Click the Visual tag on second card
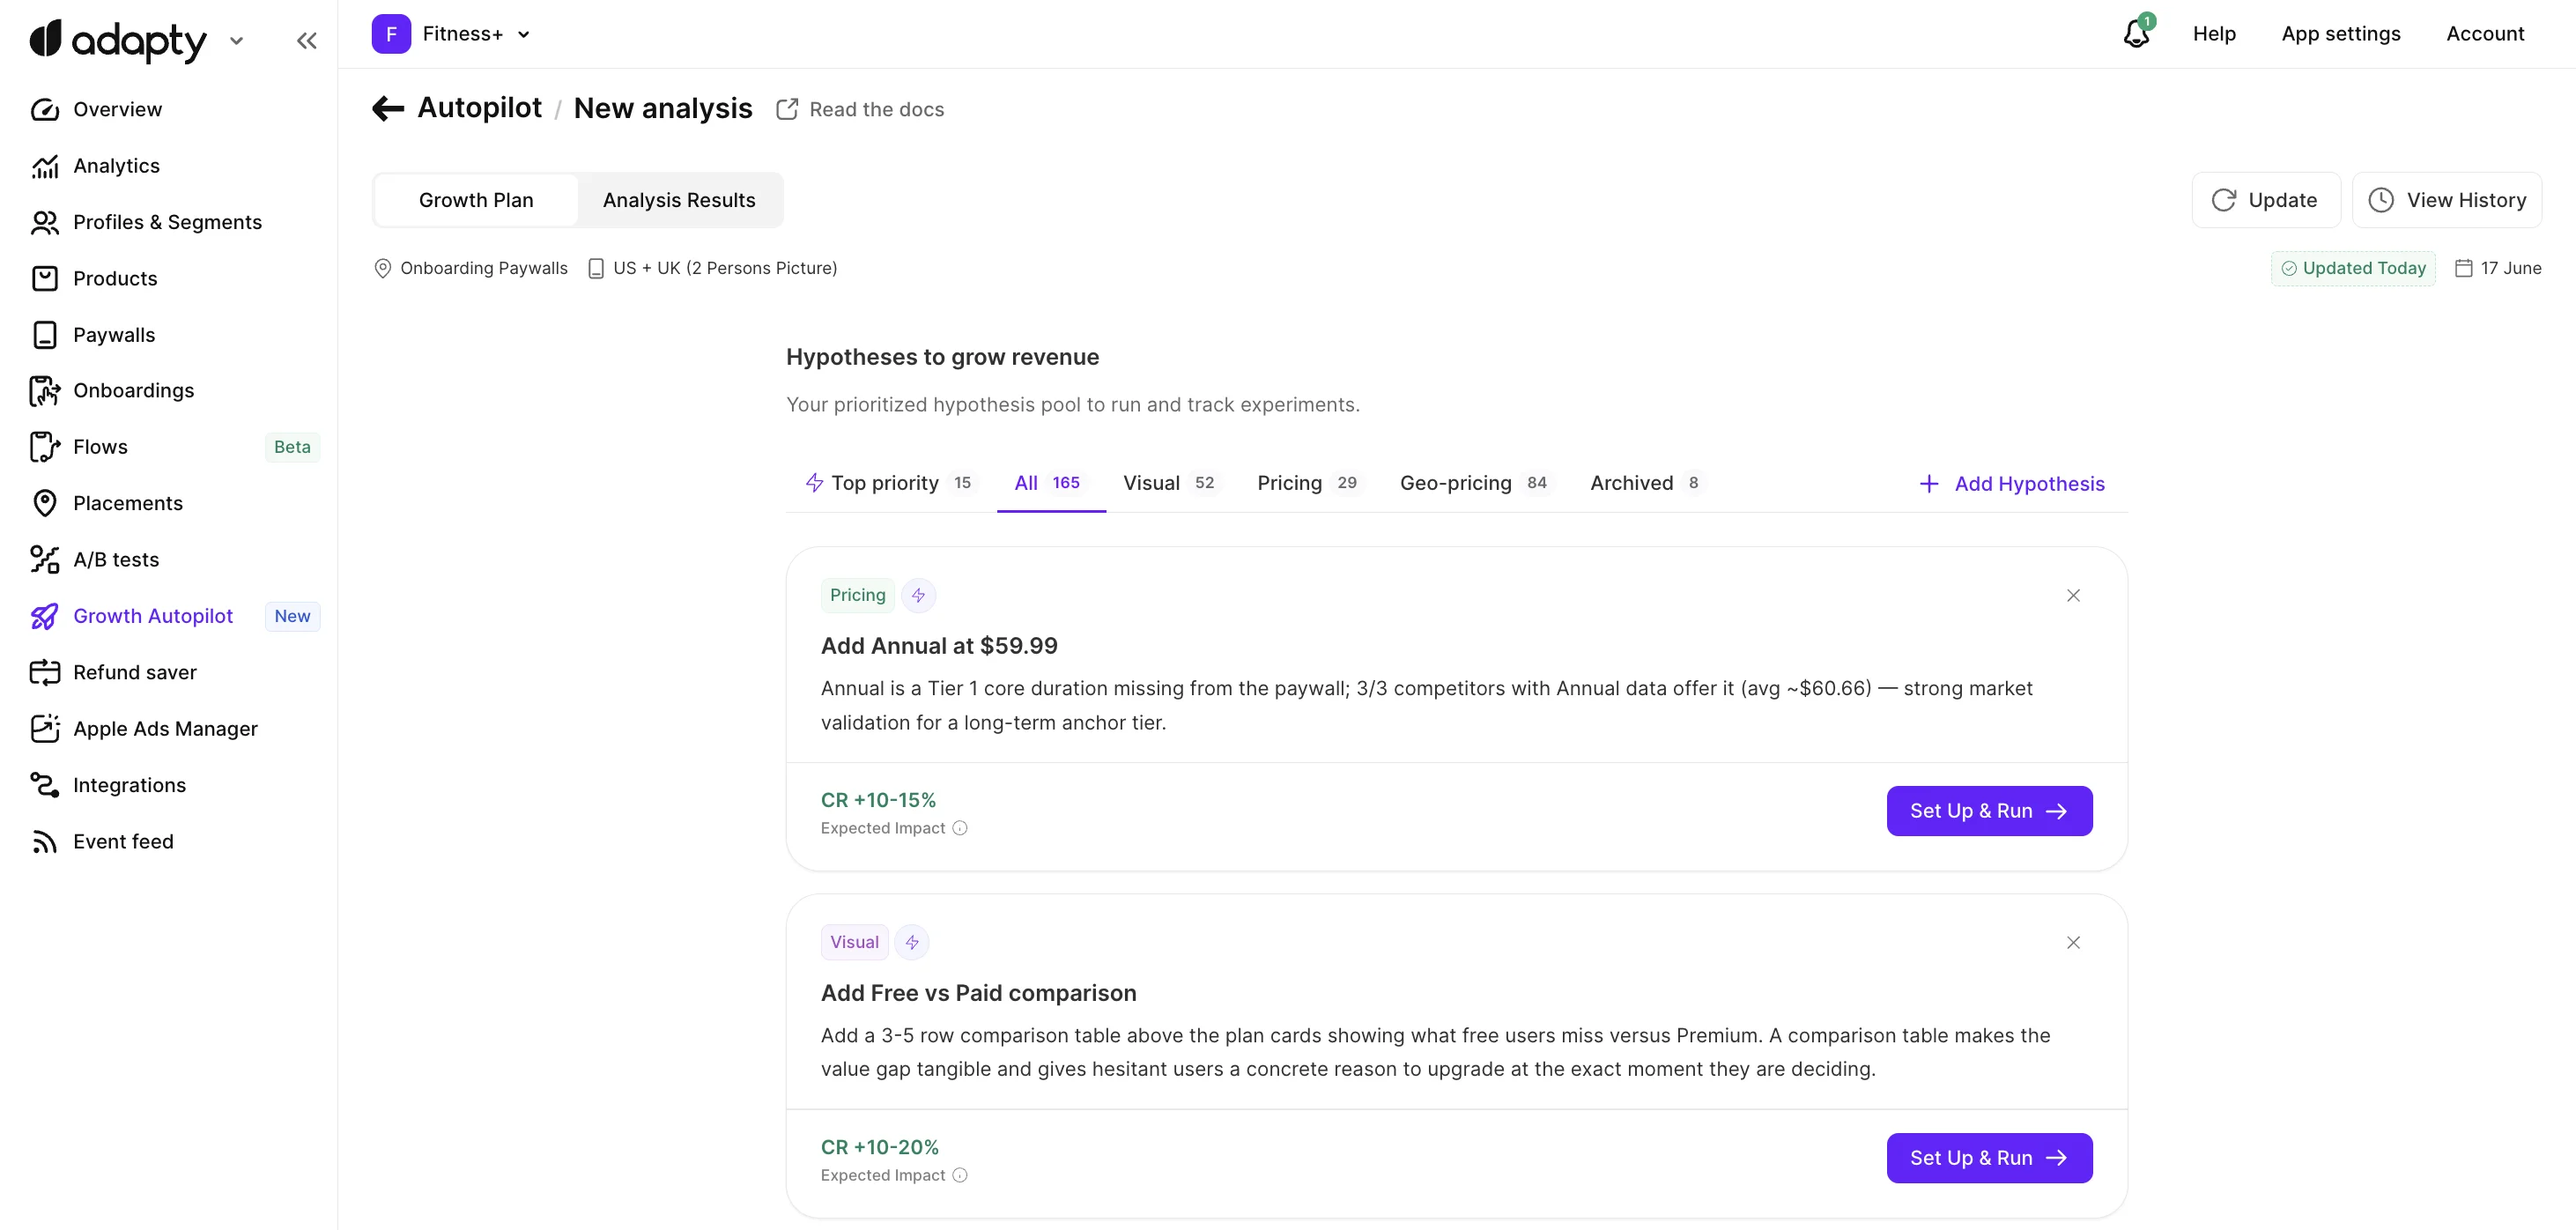Screen dimensions: 2576x1230 [854, 942]
